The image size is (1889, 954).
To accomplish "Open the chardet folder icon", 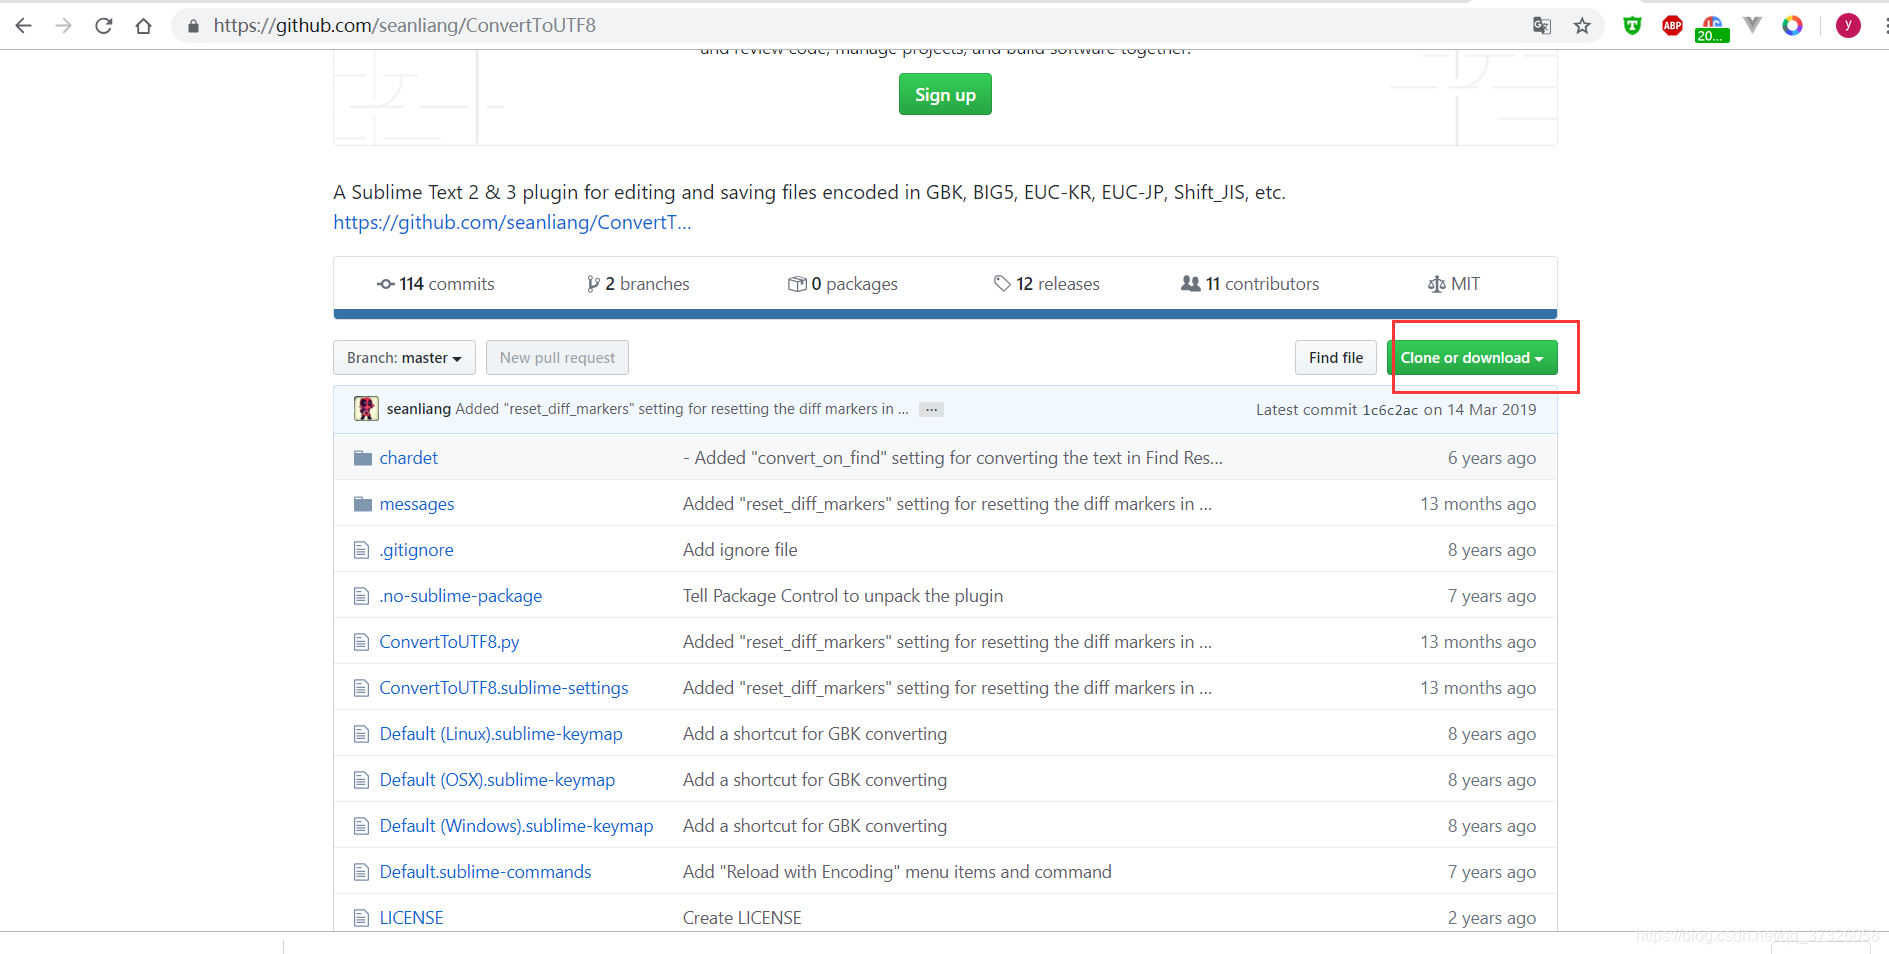I will tap(362, 458).
